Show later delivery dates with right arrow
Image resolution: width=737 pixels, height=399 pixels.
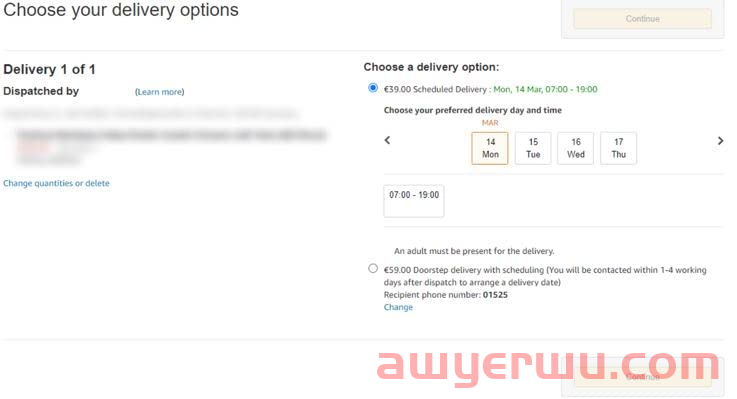[x=720, y=141]
